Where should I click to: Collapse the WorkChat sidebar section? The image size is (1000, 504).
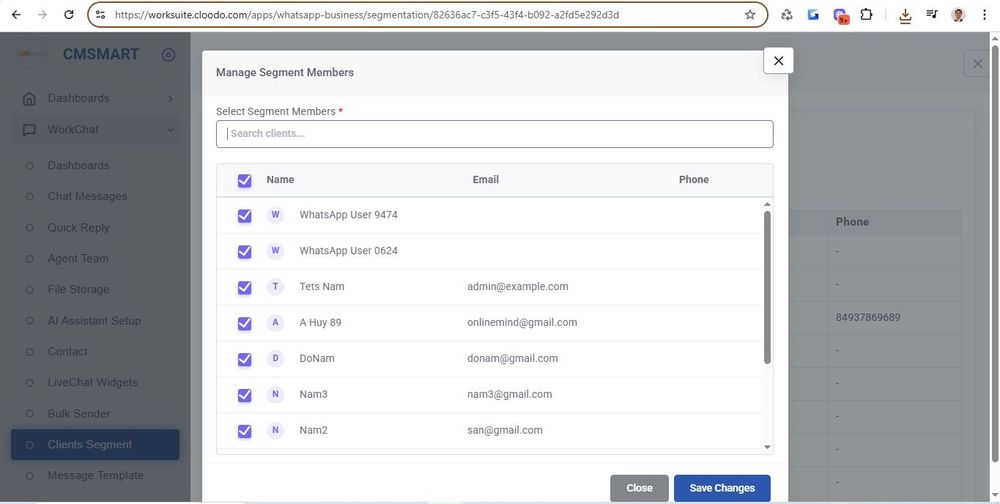coord(170,130)
